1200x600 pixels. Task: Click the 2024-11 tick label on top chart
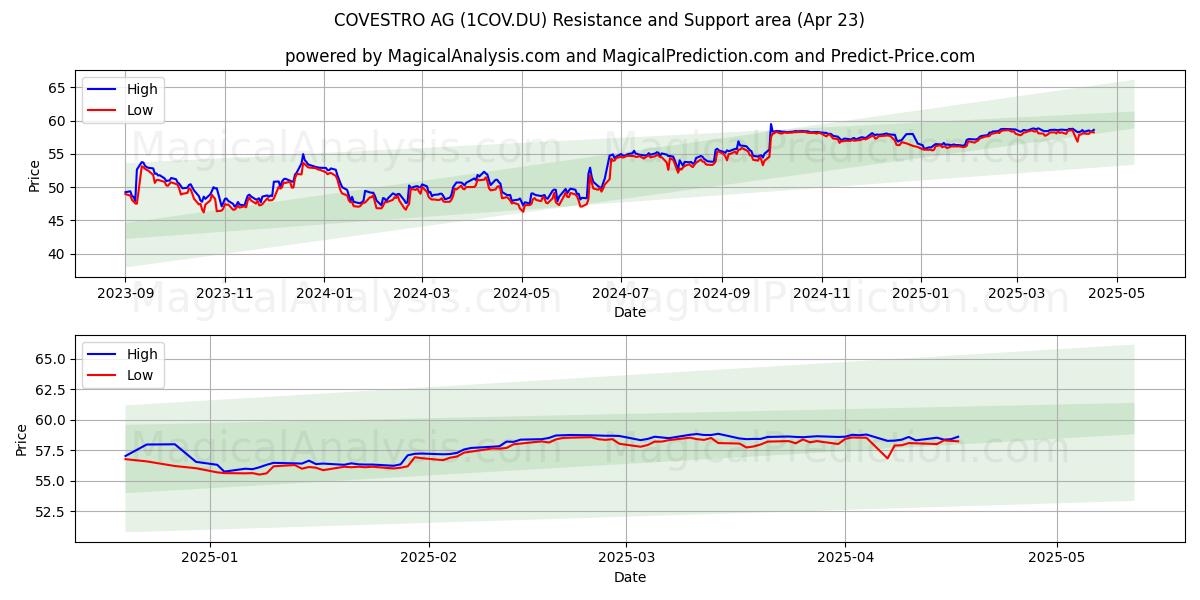click(821, 295)
